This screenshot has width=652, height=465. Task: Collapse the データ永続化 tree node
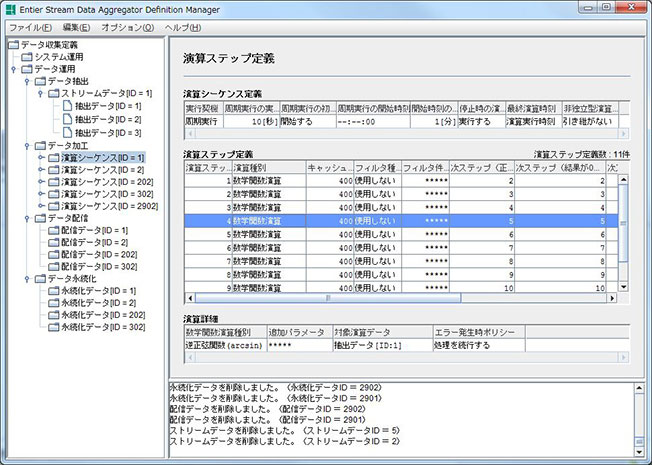pos(25,278)
